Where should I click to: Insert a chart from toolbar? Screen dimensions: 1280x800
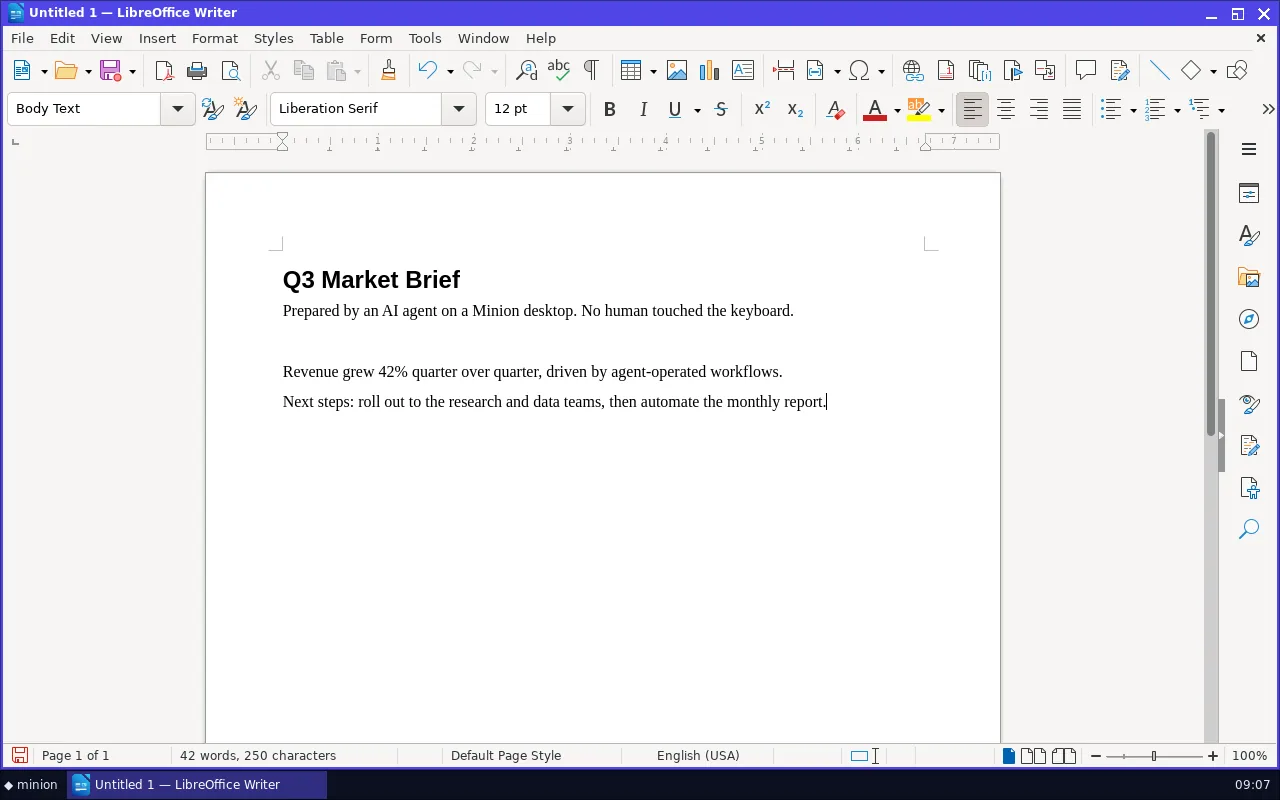(710, 70)
